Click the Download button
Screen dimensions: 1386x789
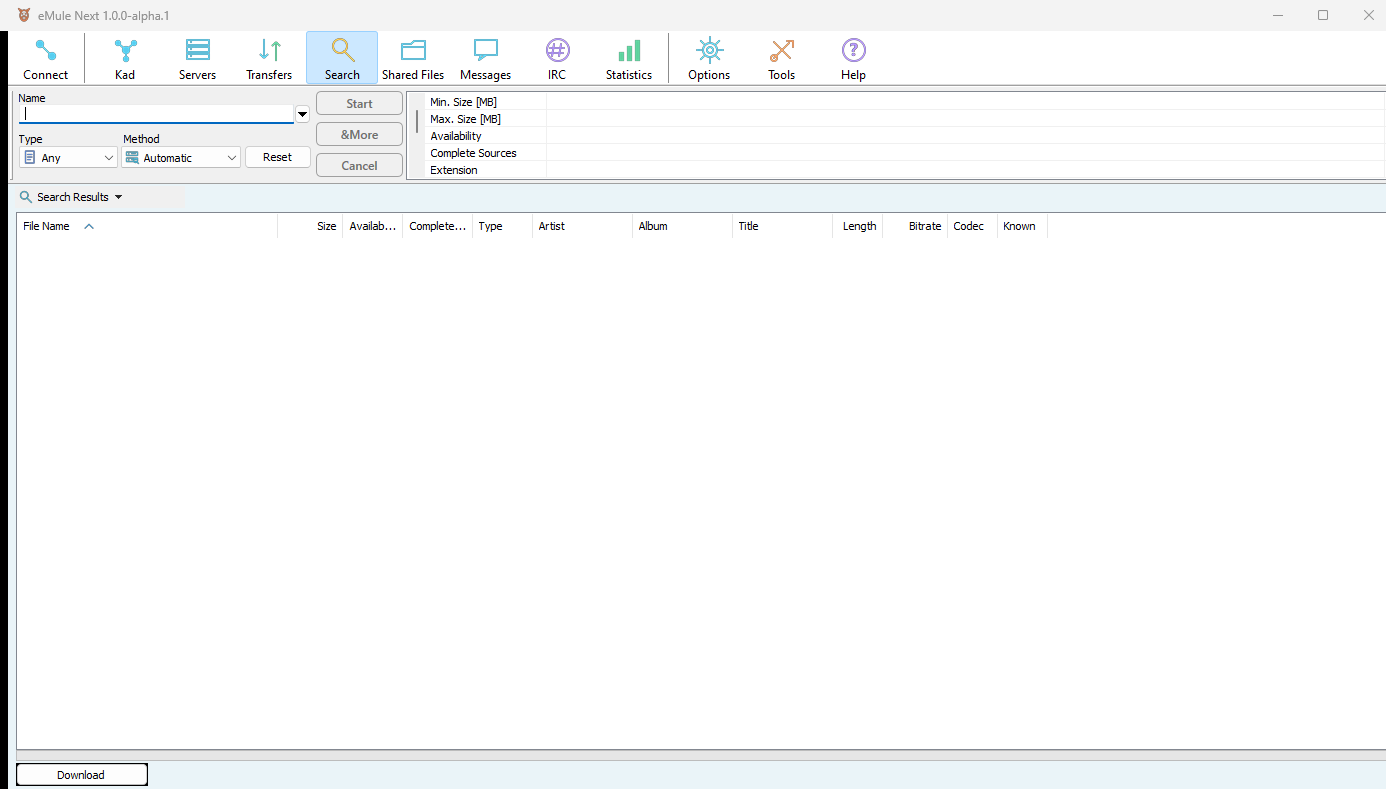pyautogui.click(x=81, y=775)
